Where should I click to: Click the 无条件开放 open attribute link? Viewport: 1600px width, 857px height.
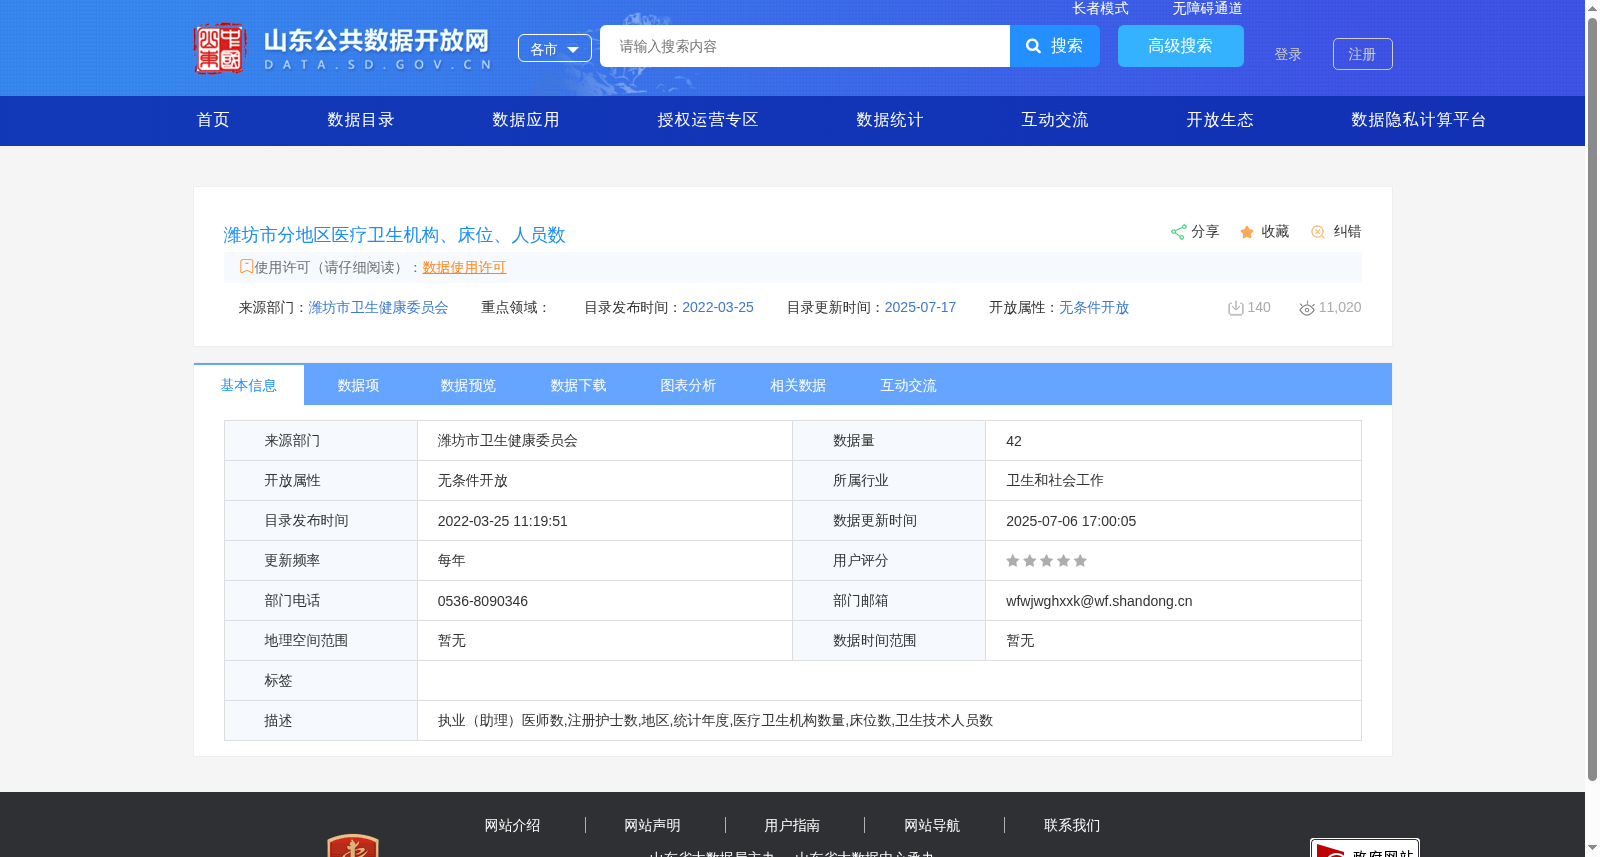[1094, 307]
